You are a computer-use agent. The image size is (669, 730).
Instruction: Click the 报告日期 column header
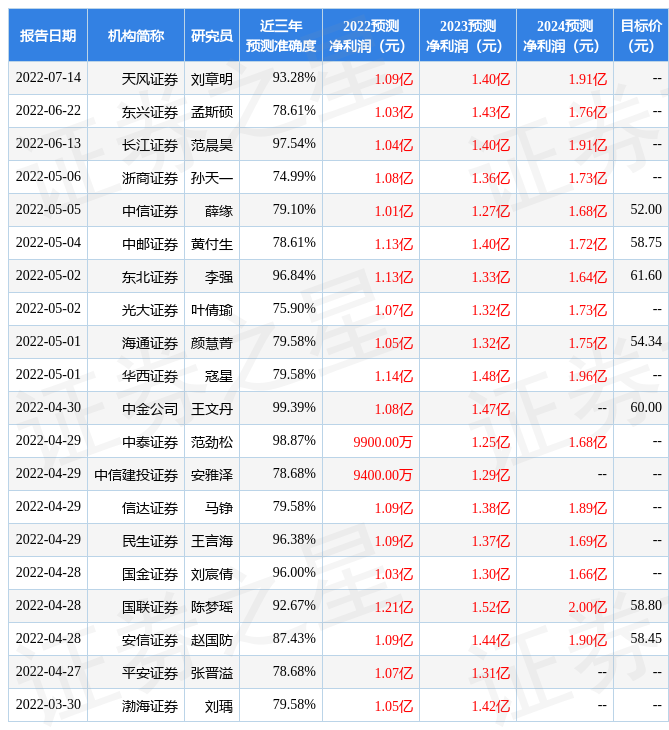coord(48,35)
